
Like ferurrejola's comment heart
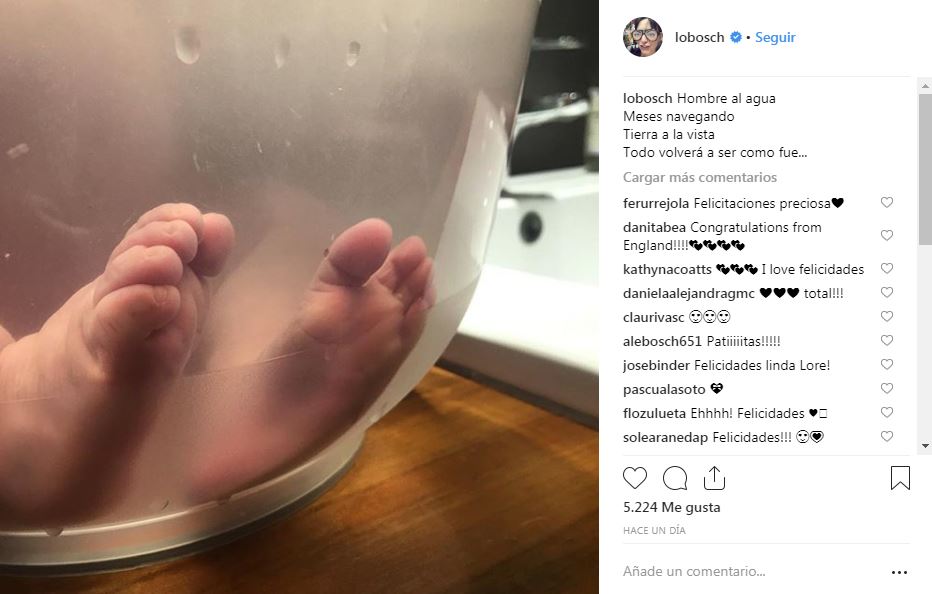tap(887, 202)
